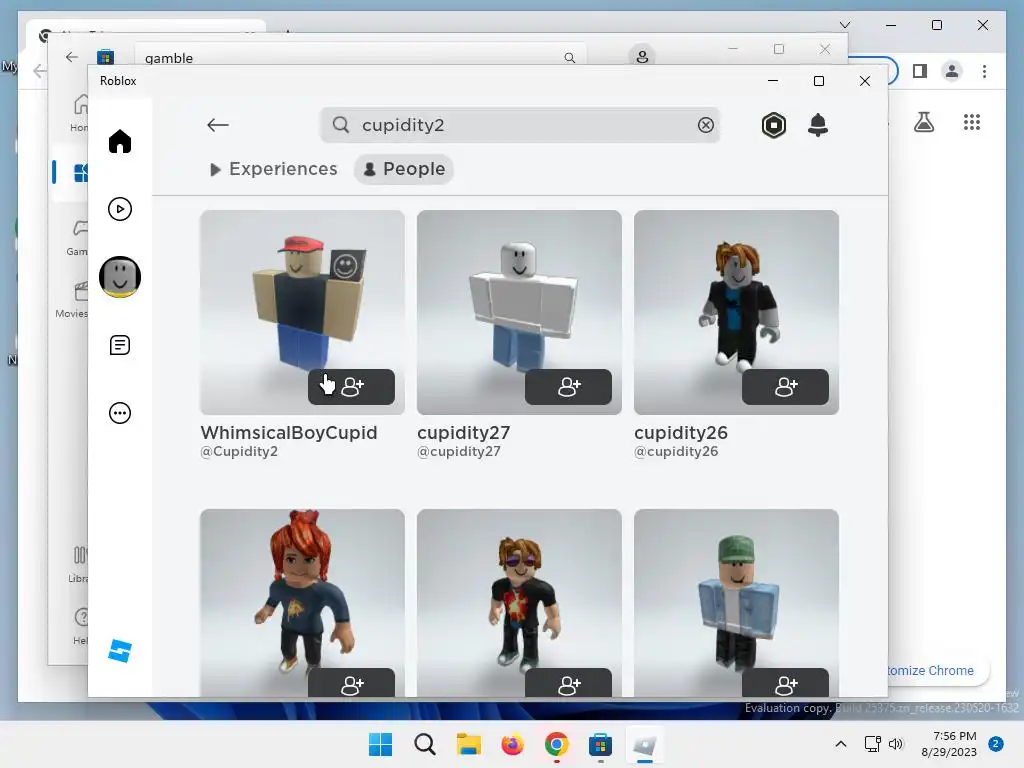Open the More options ellipsis icon
The height and width of the screenshot is (768, 1024).
(120, 413)
